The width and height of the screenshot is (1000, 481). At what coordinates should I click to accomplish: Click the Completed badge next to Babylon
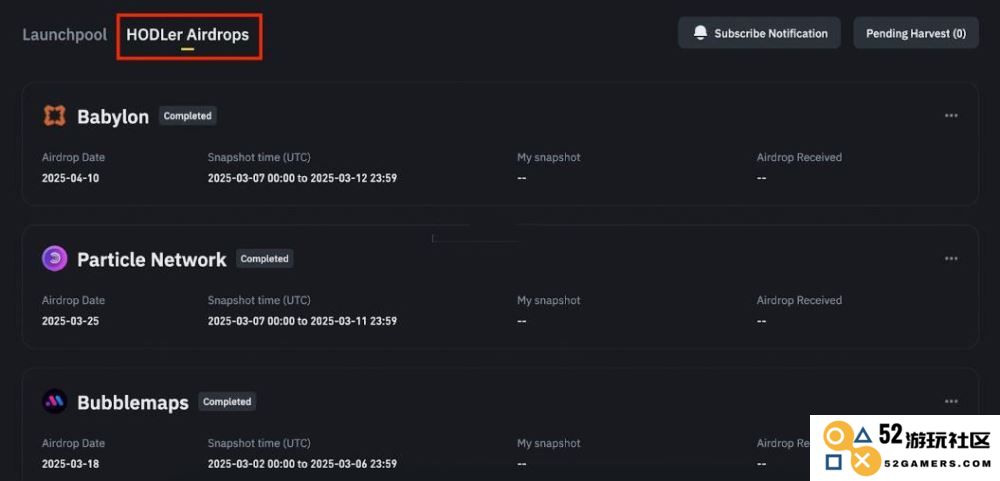click(x=188, y=116)
